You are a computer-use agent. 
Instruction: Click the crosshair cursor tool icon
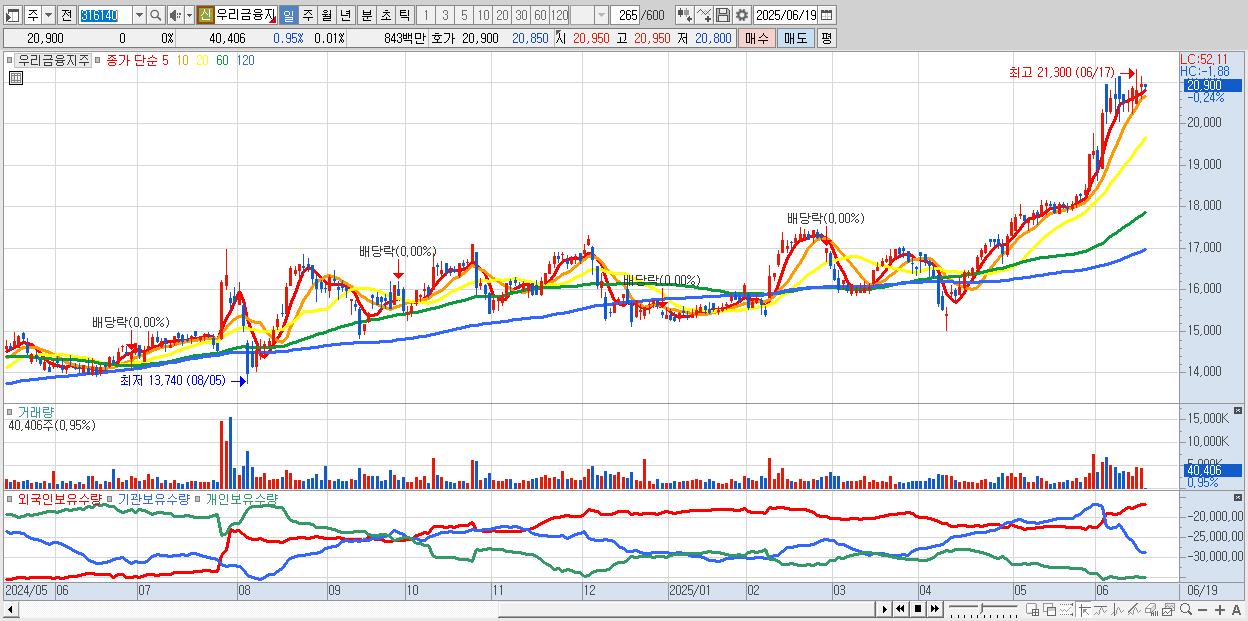(x=1084, y=609)
